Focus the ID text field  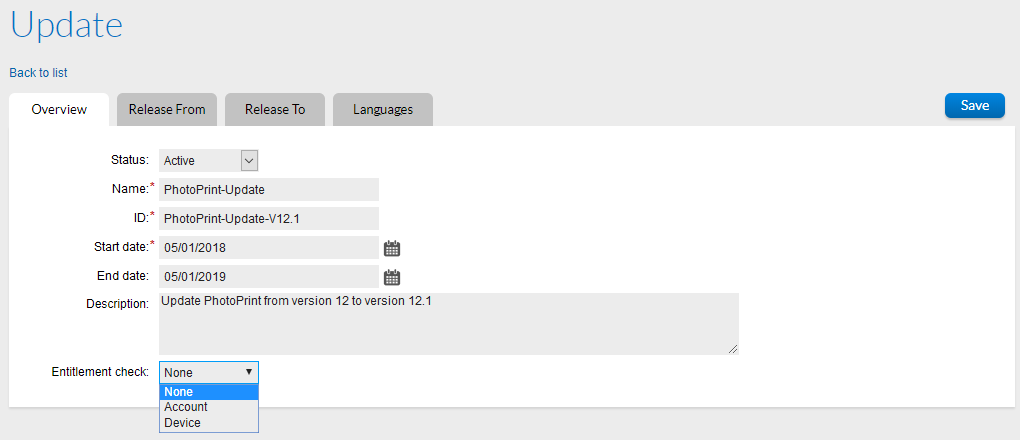click(268, 218)
